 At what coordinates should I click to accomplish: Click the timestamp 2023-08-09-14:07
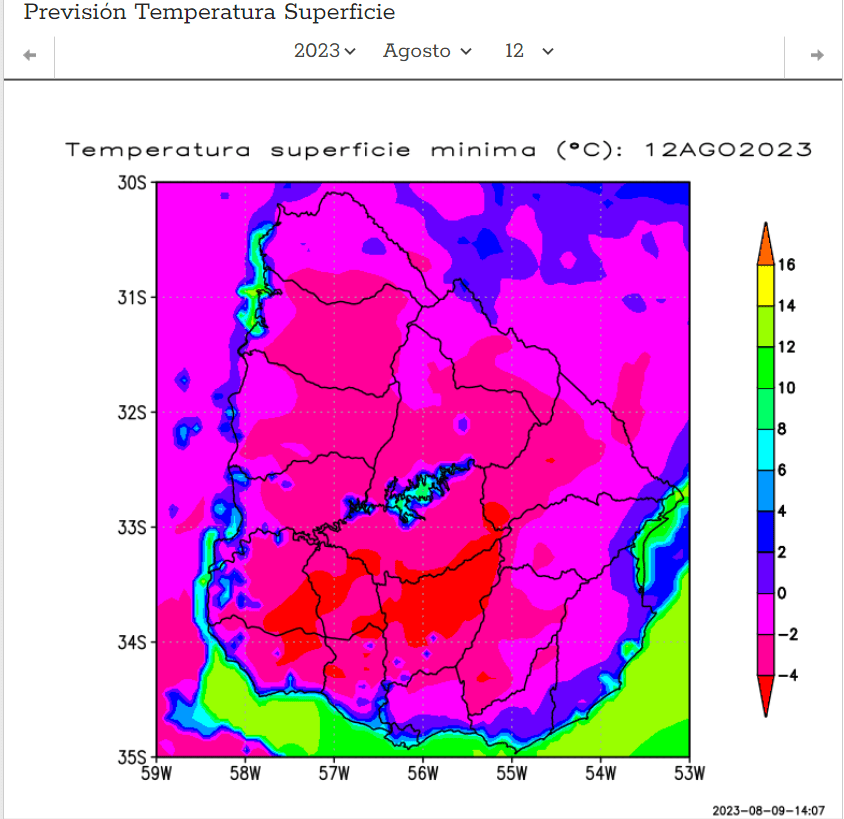click(768, 811)
